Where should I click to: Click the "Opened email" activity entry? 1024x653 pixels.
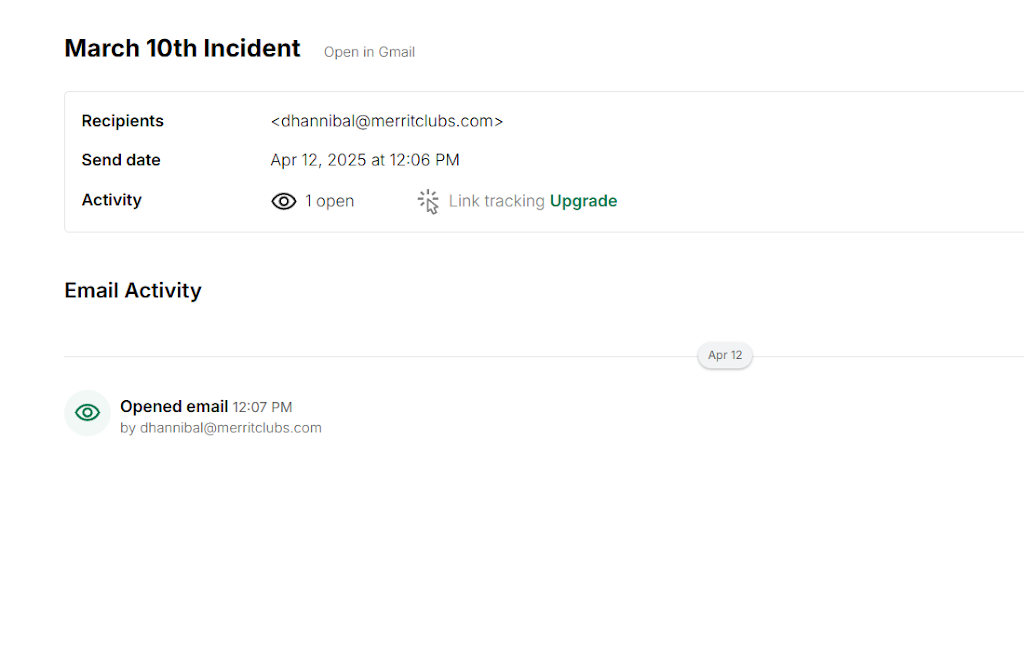(x=174, y=406)
